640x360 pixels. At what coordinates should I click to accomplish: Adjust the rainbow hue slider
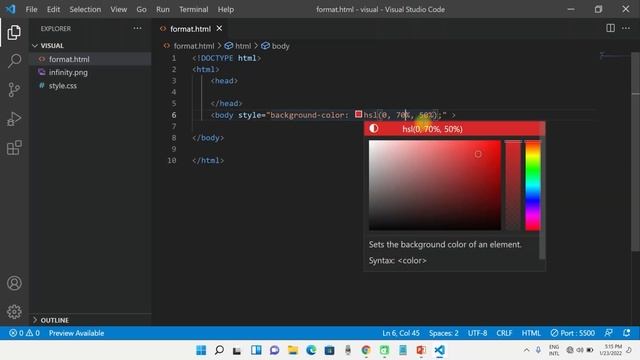coord(532,185)
